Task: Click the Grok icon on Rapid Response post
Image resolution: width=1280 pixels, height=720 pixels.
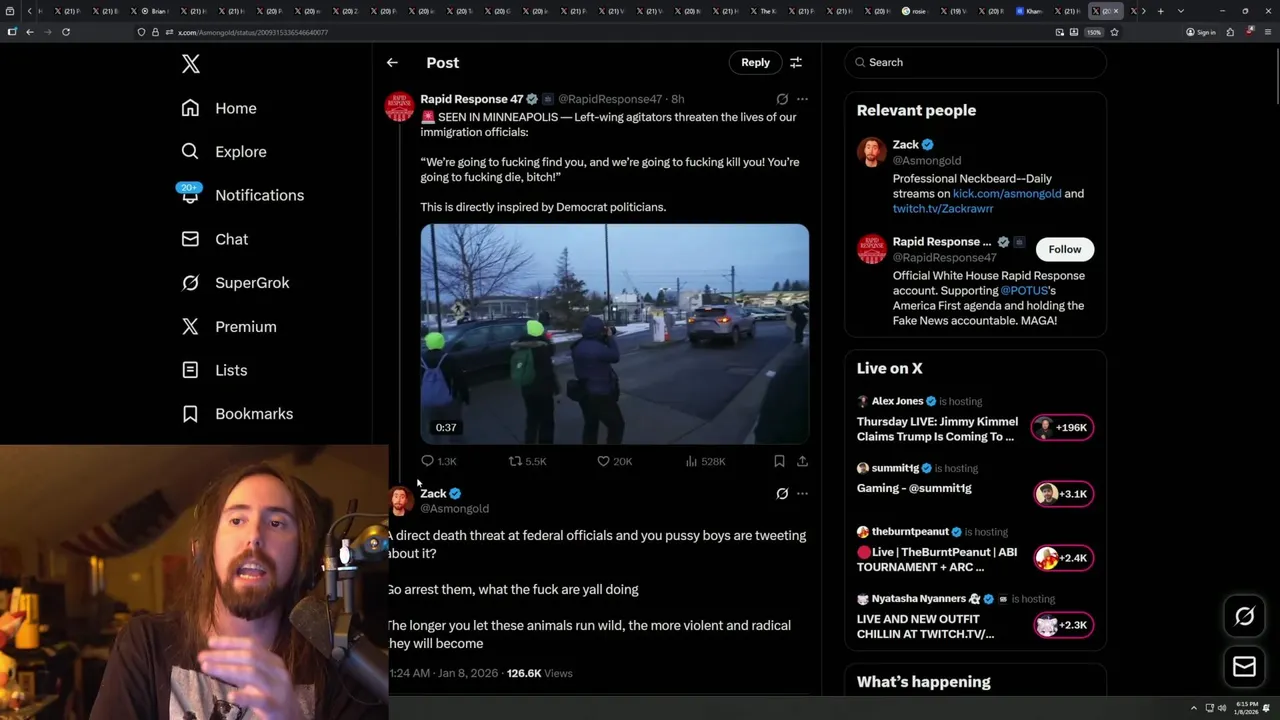Action: [782, 99]
